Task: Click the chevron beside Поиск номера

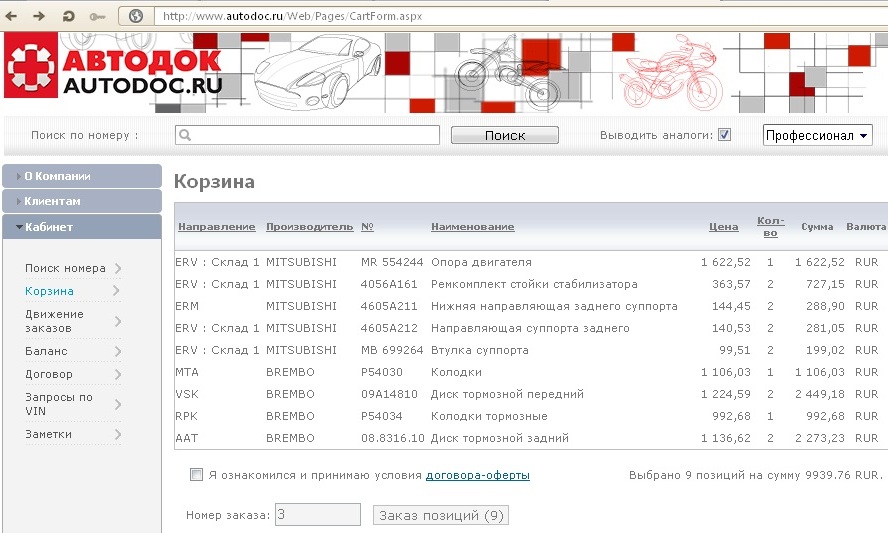Action: 117,268
